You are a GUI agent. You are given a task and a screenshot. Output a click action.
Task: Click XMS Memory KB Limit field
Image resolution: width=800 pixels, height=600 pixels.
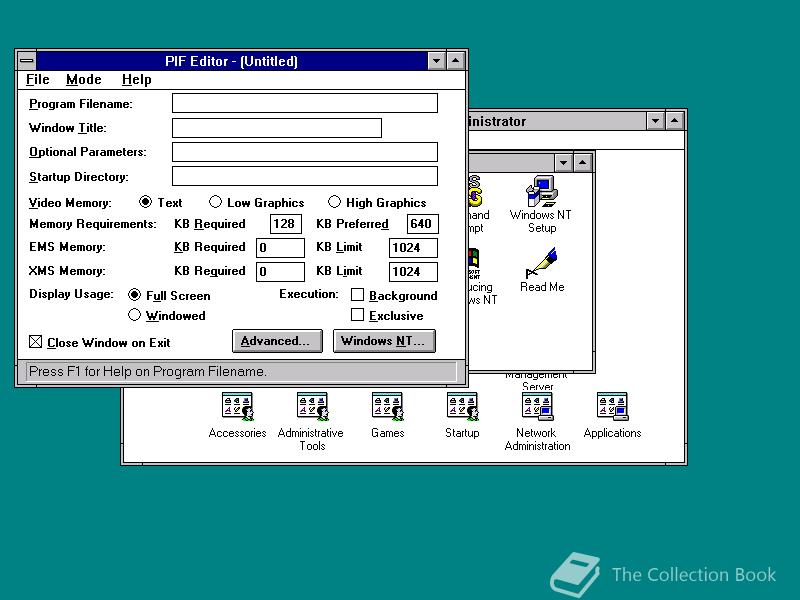click(413, 271)
